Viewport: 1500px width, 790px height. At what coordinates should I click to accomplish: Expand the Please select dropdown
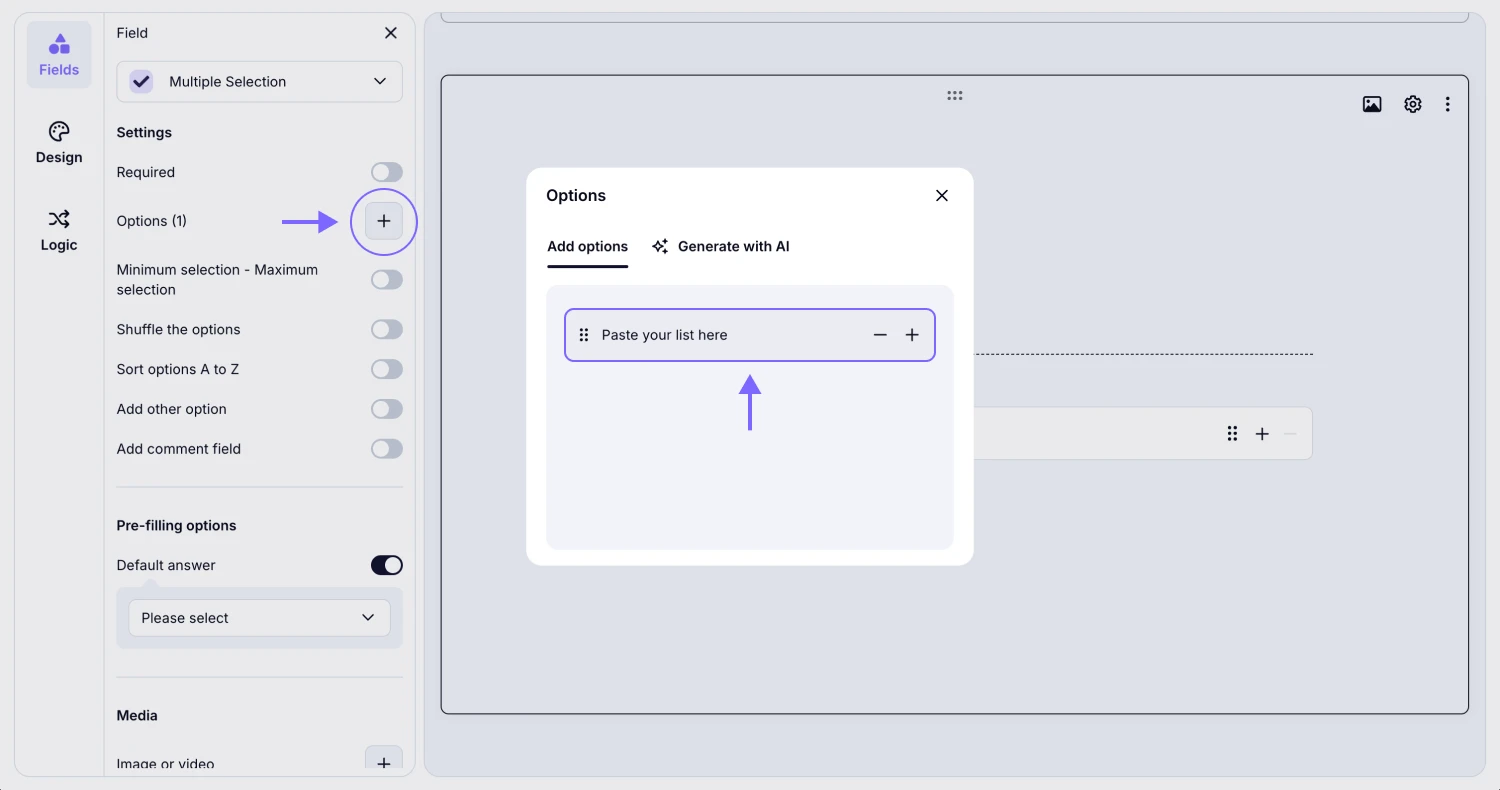(x=259, y=618)
